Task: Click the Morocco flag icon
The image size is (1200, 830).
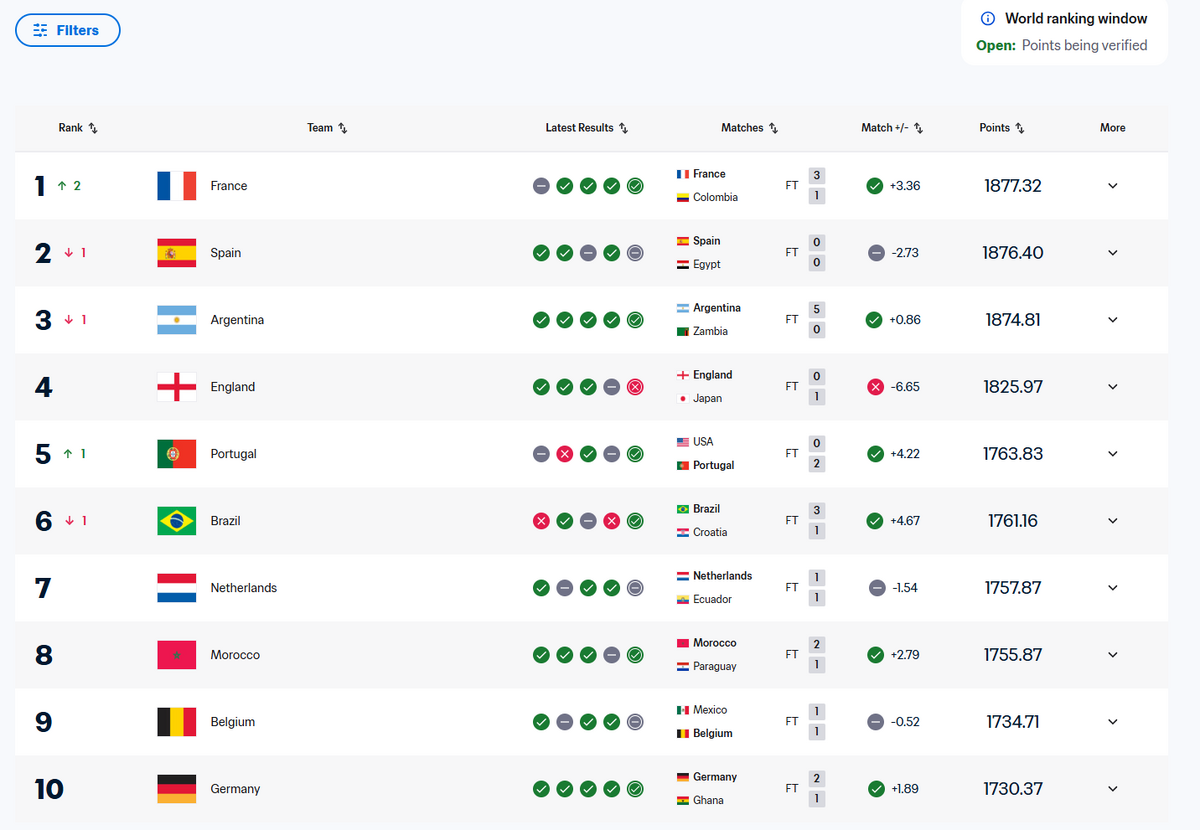Action: pyautogui.click(x=176, y=655)
